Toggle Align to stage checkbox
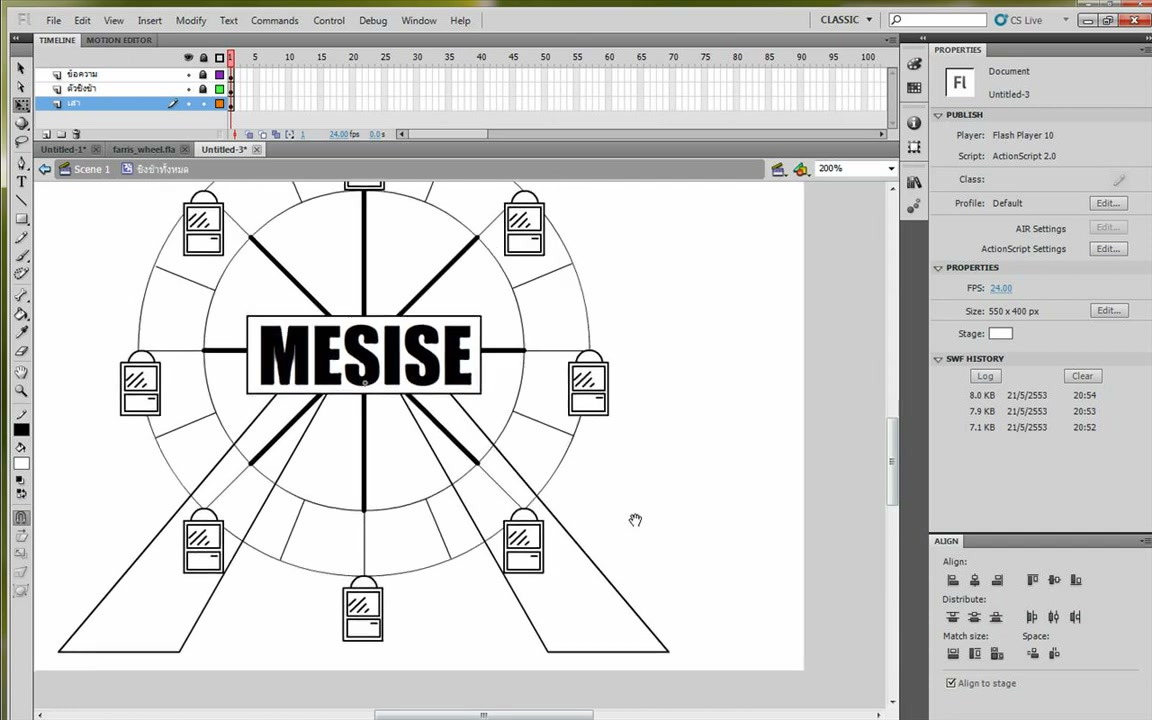Image resolution: width=1152 pixels, height=720 pixels. click(951, 683)
